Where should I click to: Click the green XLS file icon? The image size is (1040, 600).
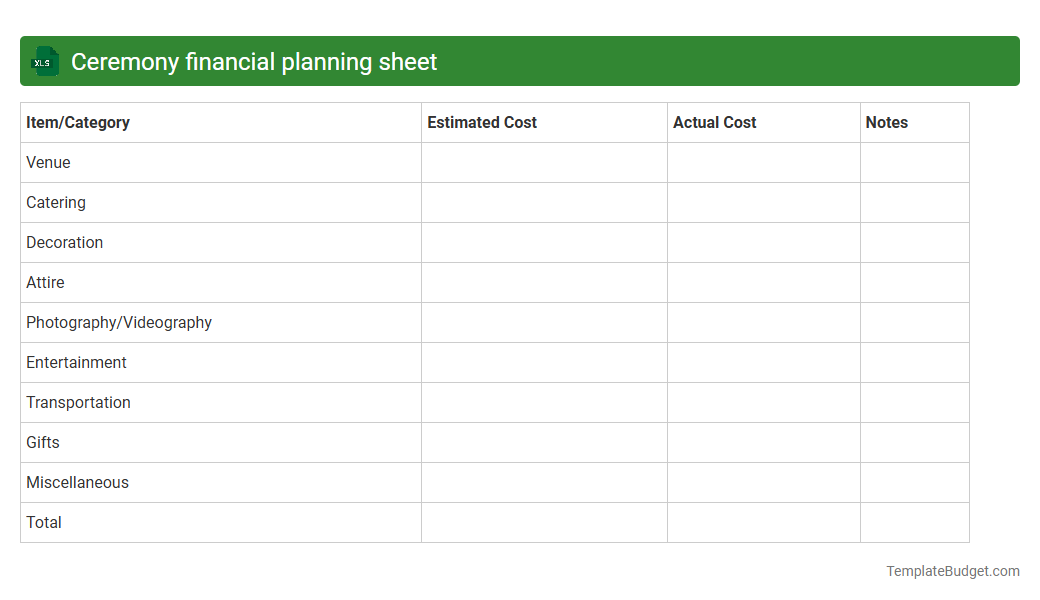[44, 61]
